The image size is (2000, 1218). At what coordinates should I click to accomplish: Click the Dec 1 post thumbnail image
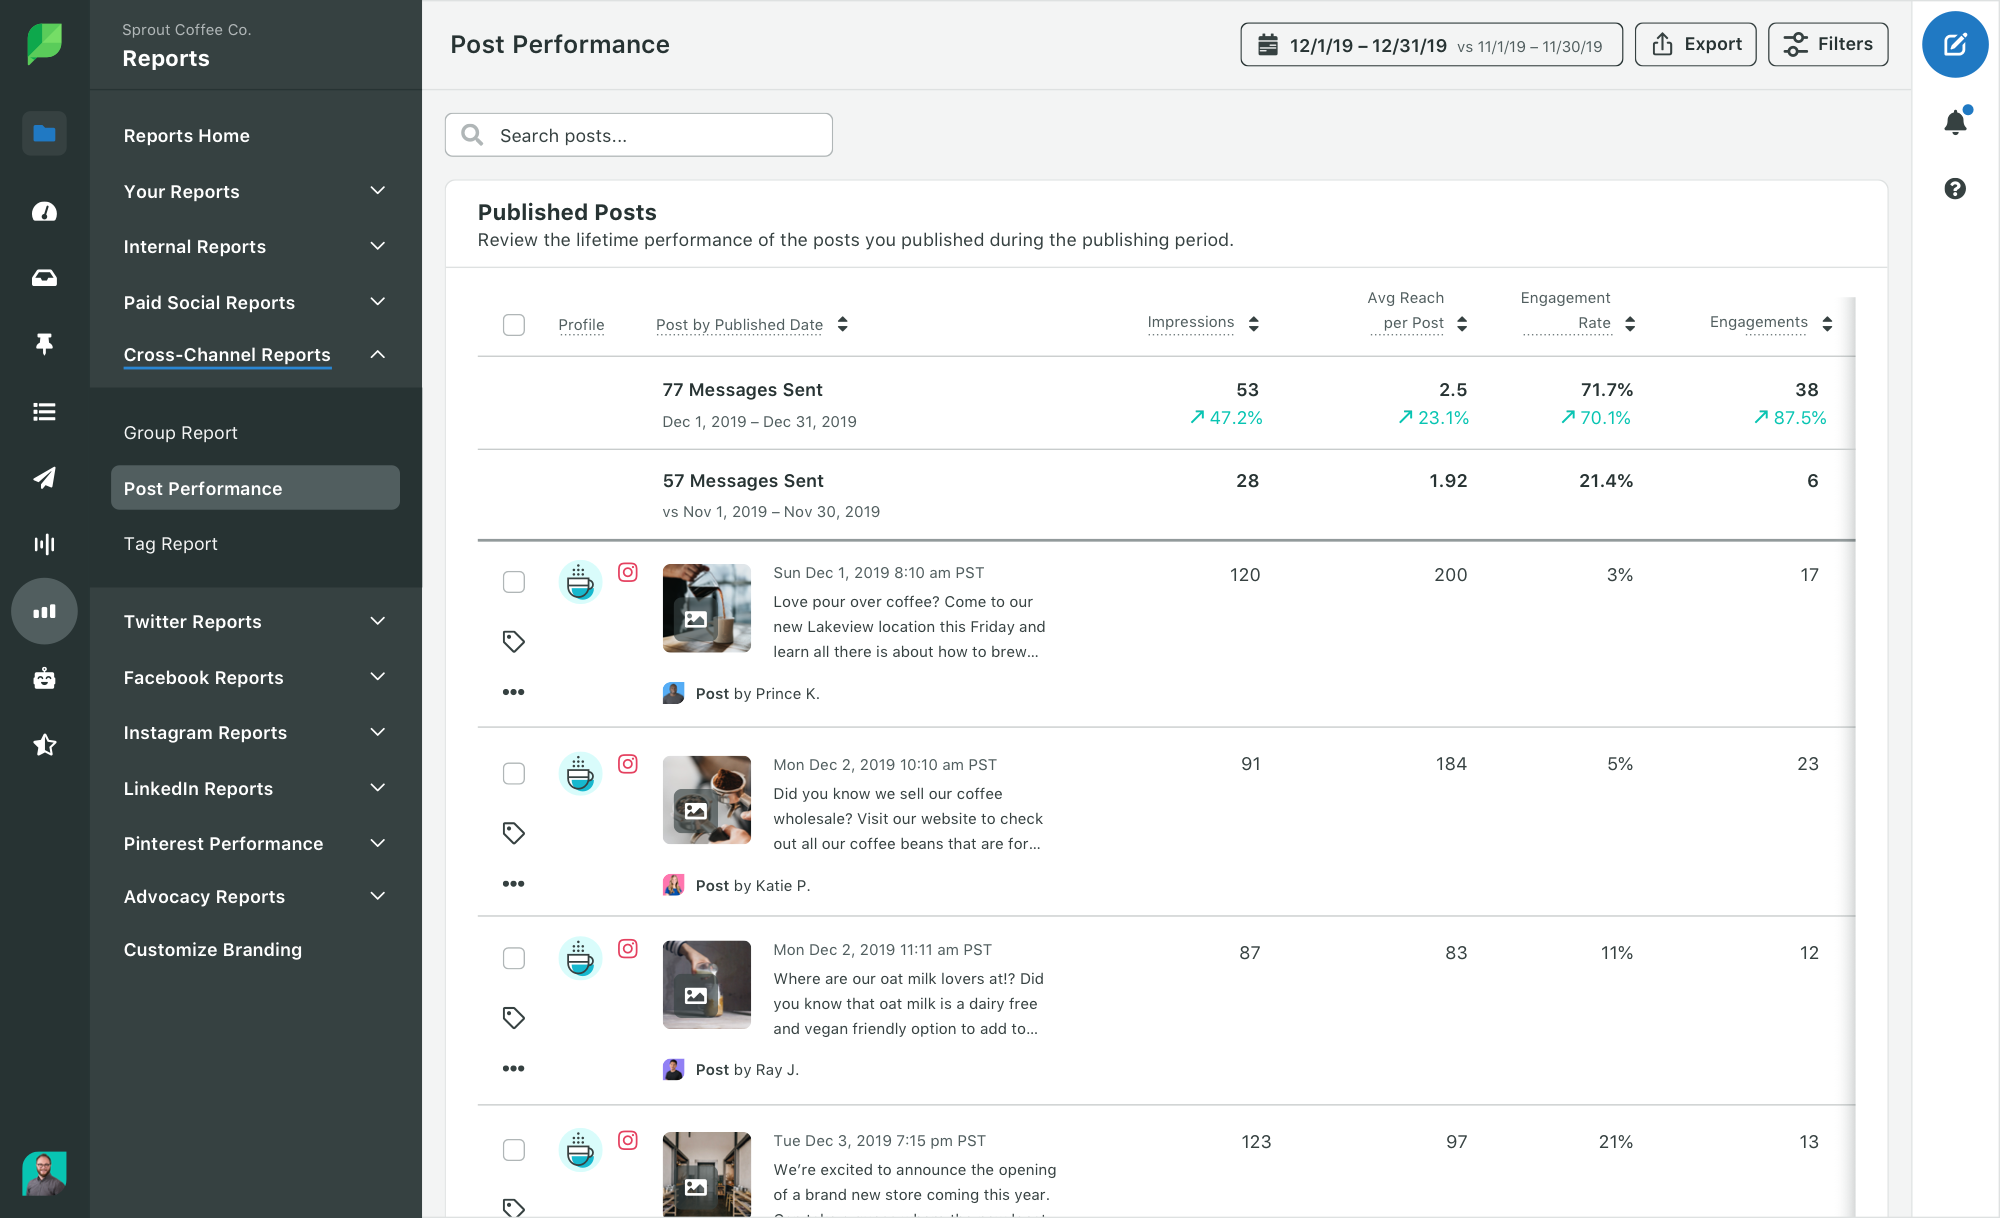pyautogui.click(x=703, y=608)
